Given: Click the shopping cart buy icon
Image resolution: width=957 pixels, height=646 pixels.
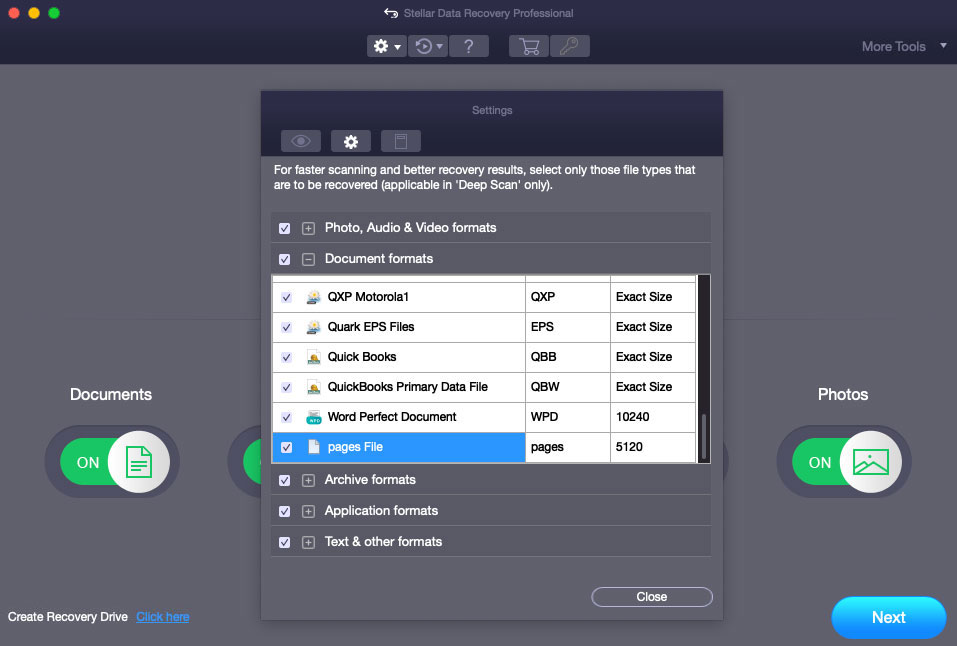Looking at the screenshot, I should click(x=529, y=46).
